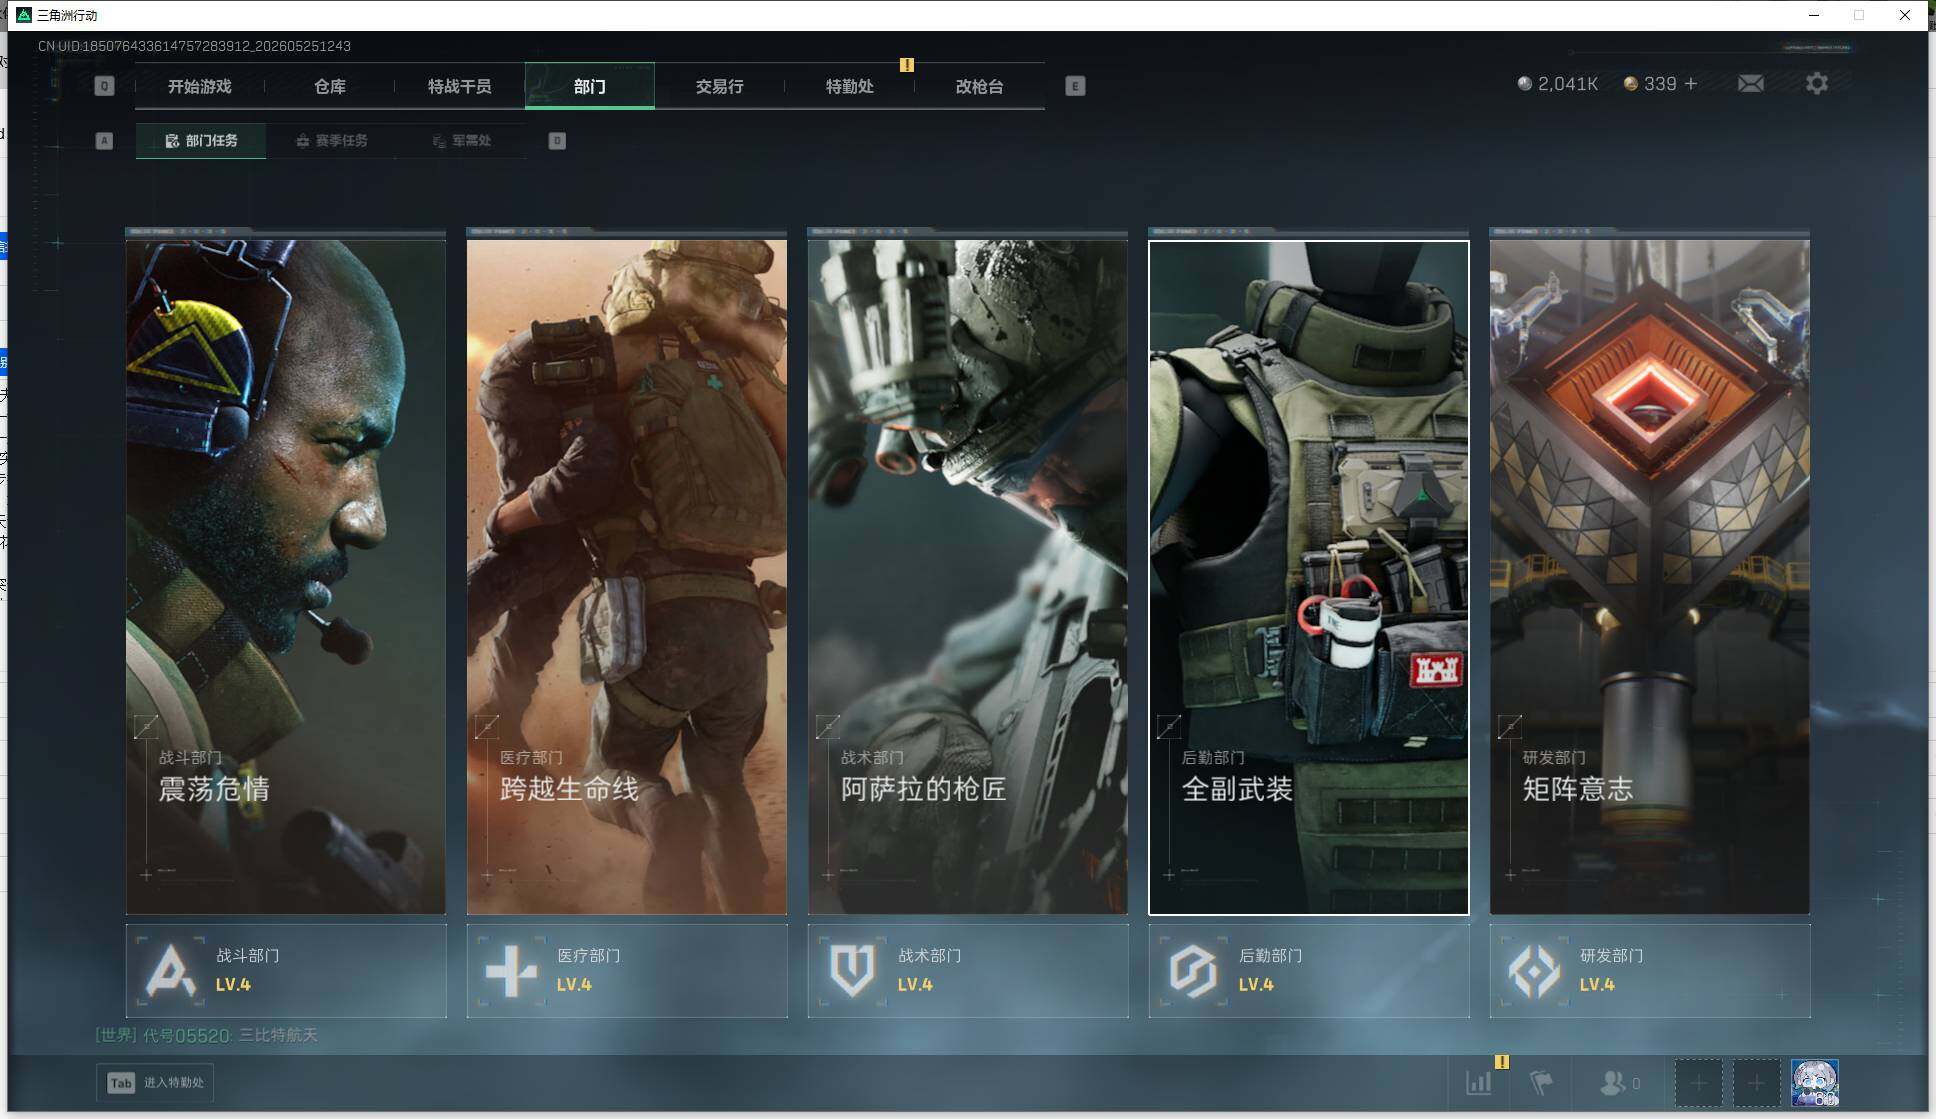
Task: Select the 部门 tab
Action: tap(589, 86)
